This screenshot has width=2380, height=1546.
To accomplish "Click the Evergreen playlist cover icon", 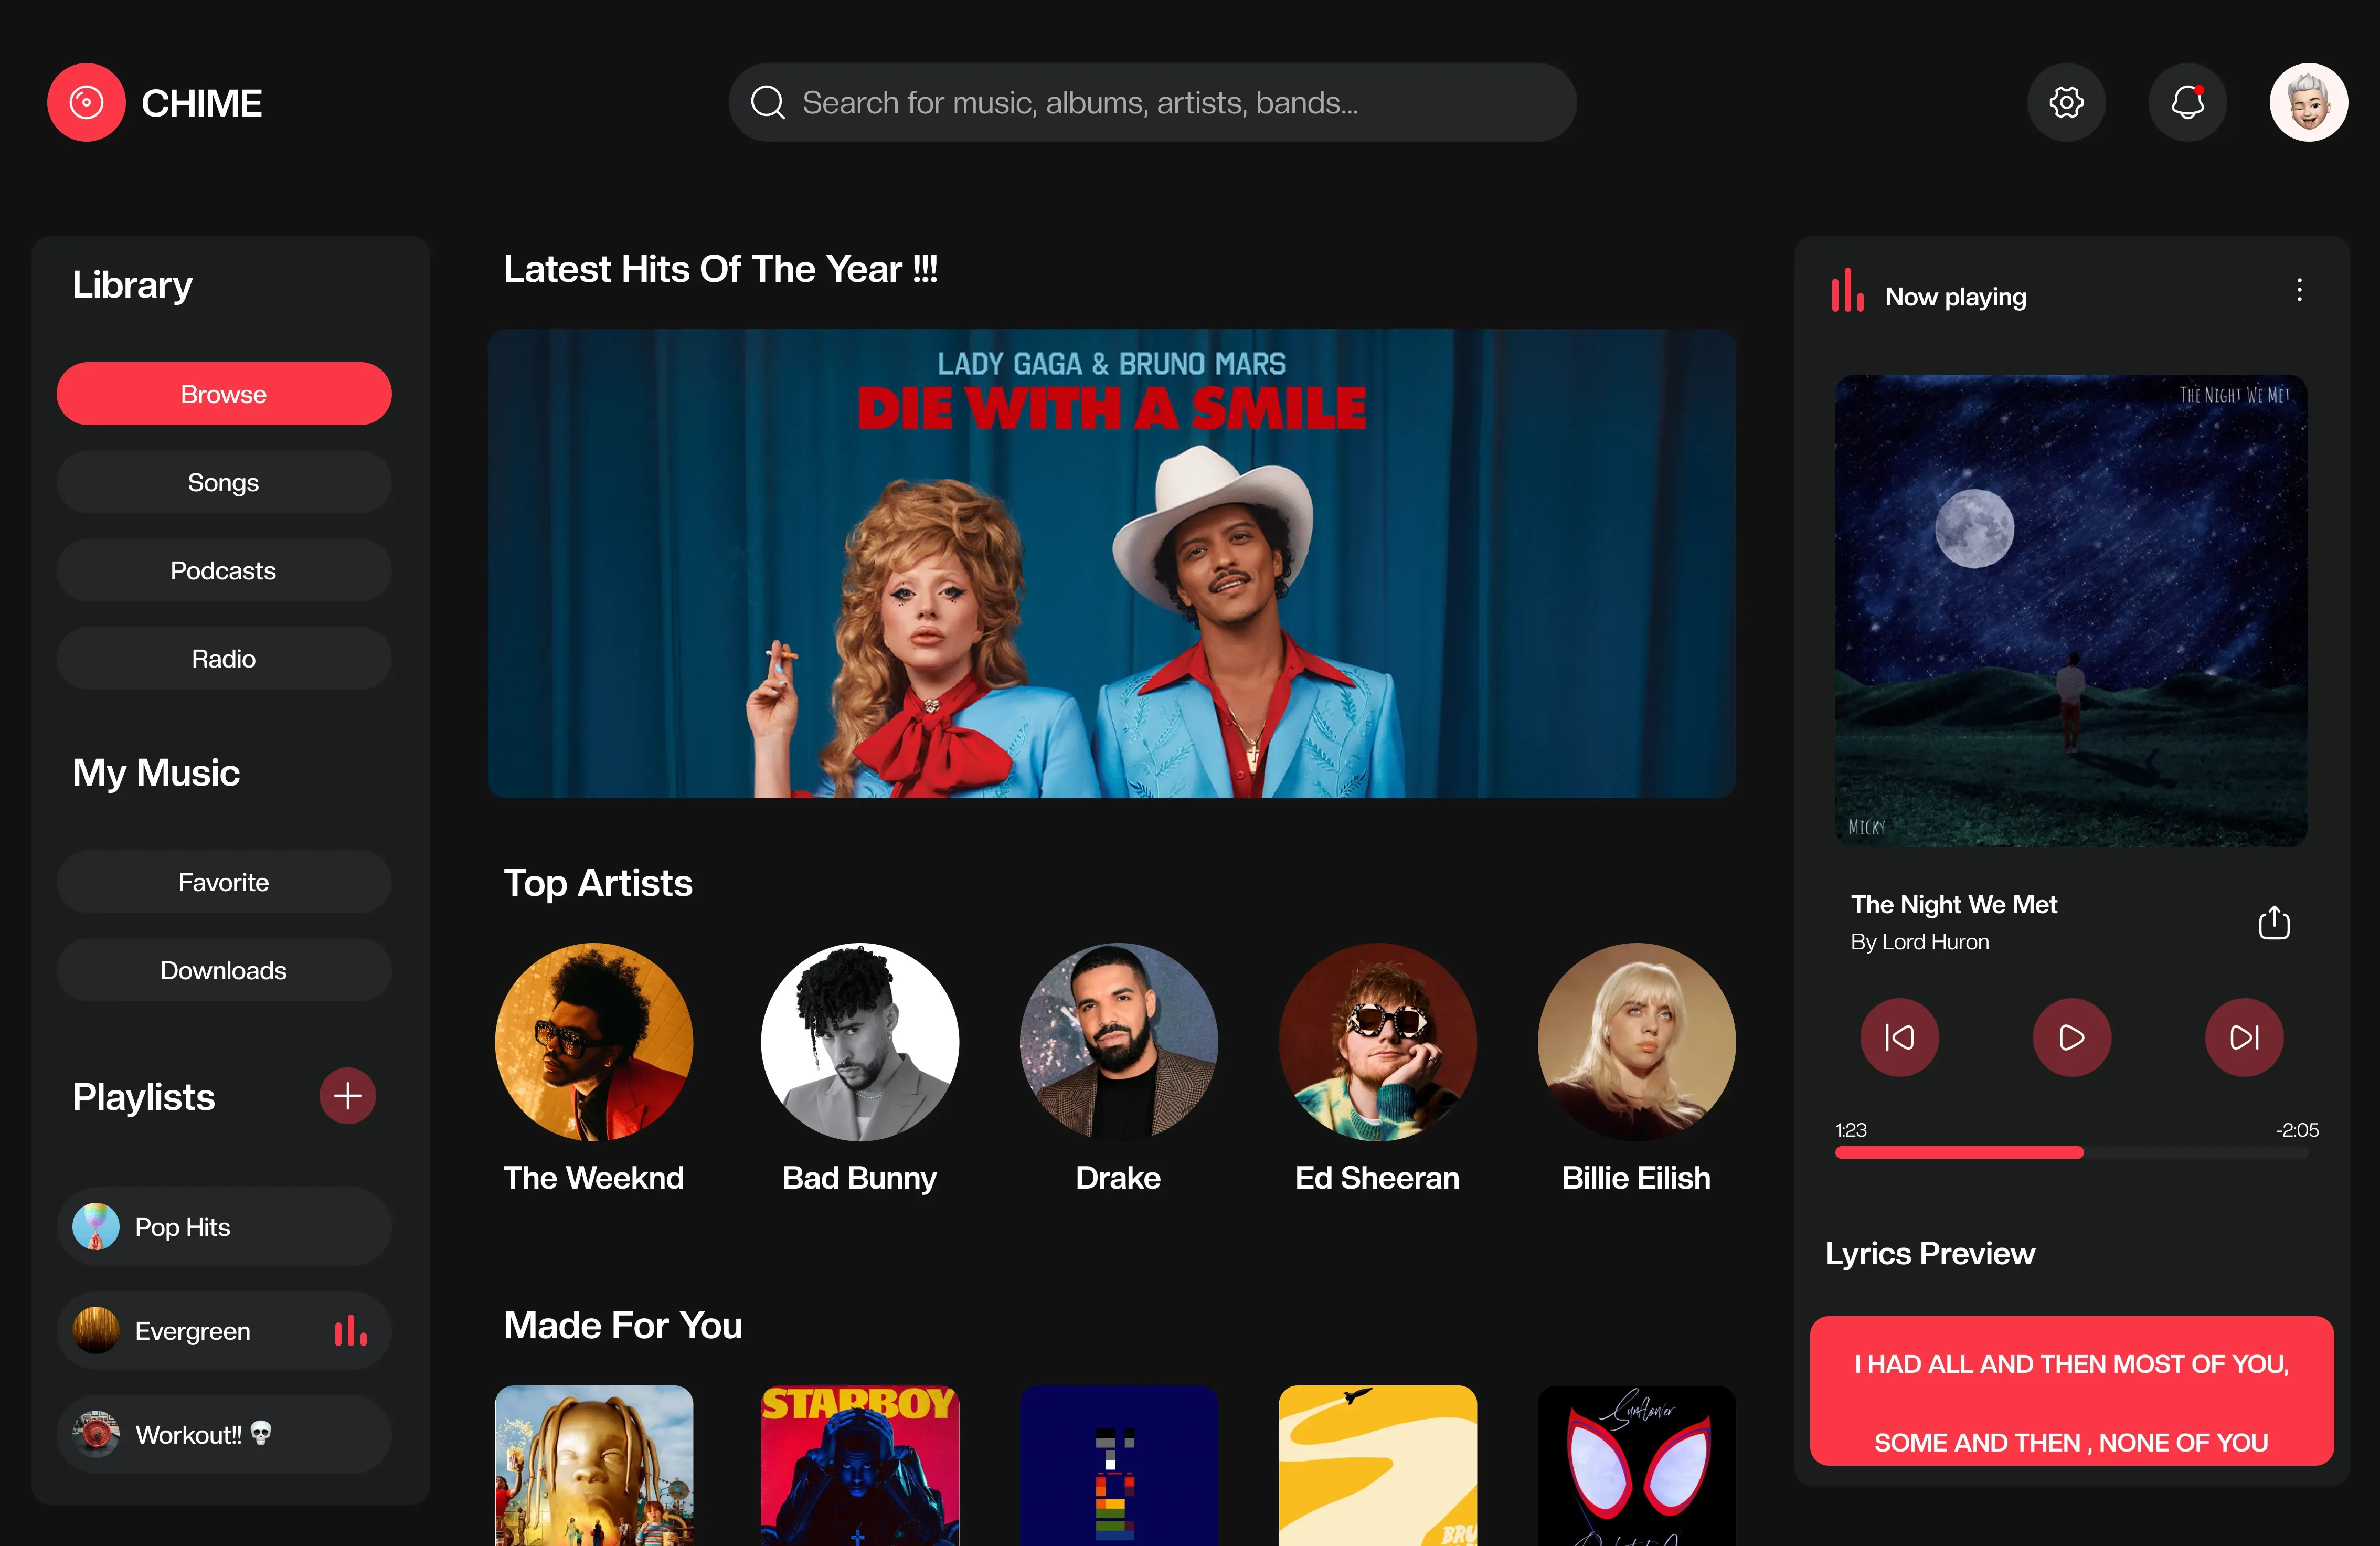I will point(96,1331).
